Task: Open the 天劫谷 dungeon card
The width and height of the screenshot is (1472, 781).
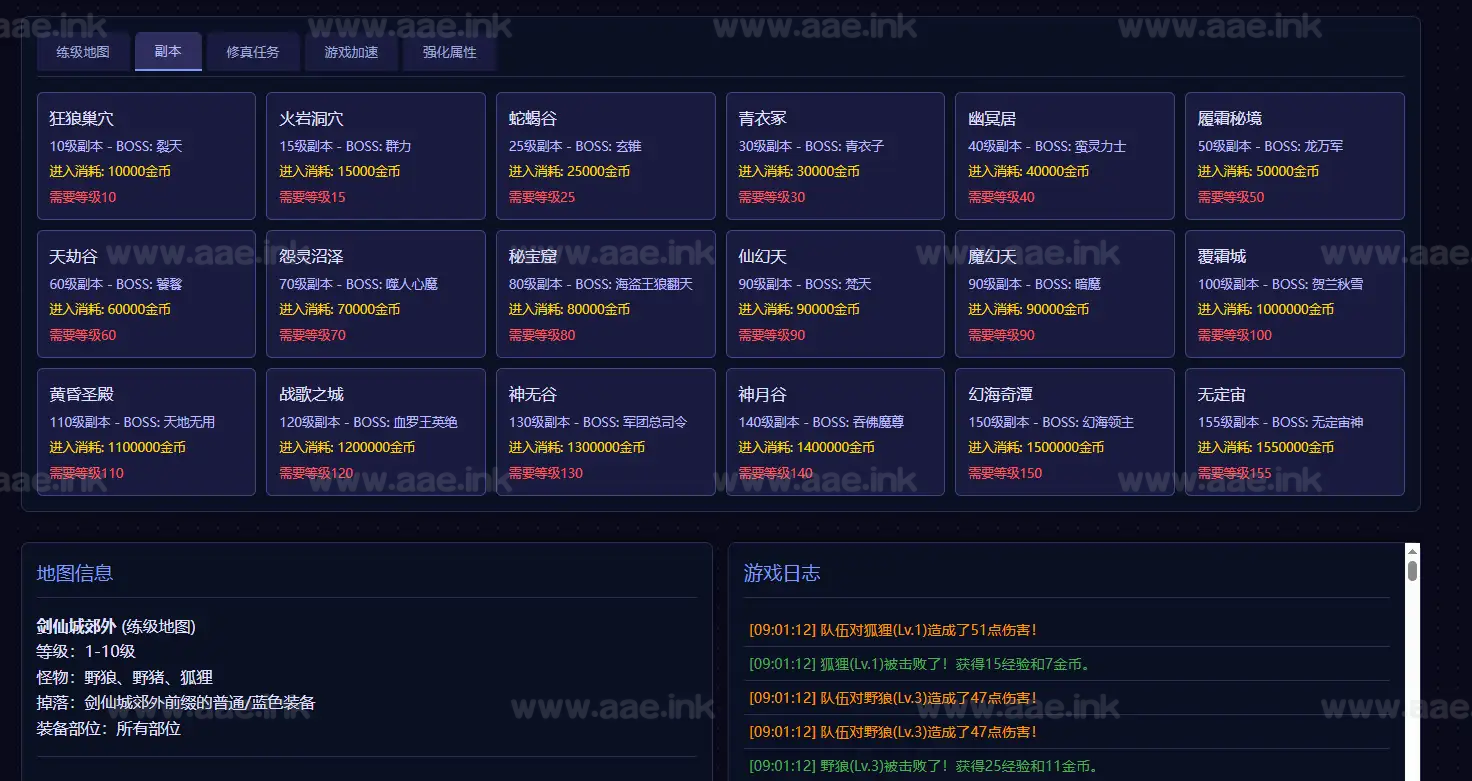Action: [146, 293]
